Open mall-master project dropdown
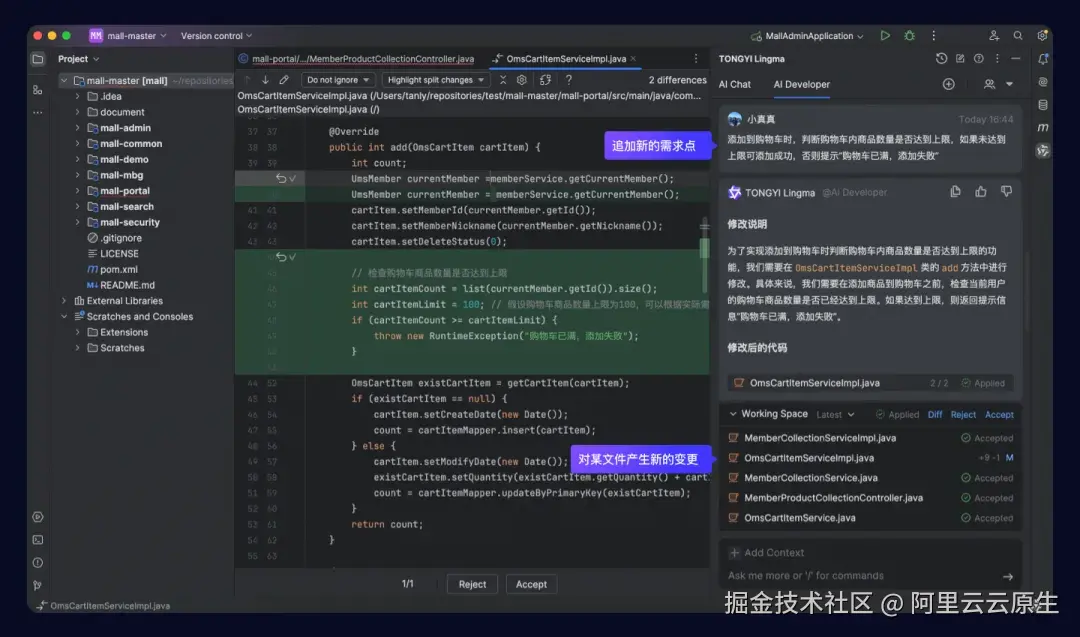This screenshot has height=637, width=1080. point(128,36)
